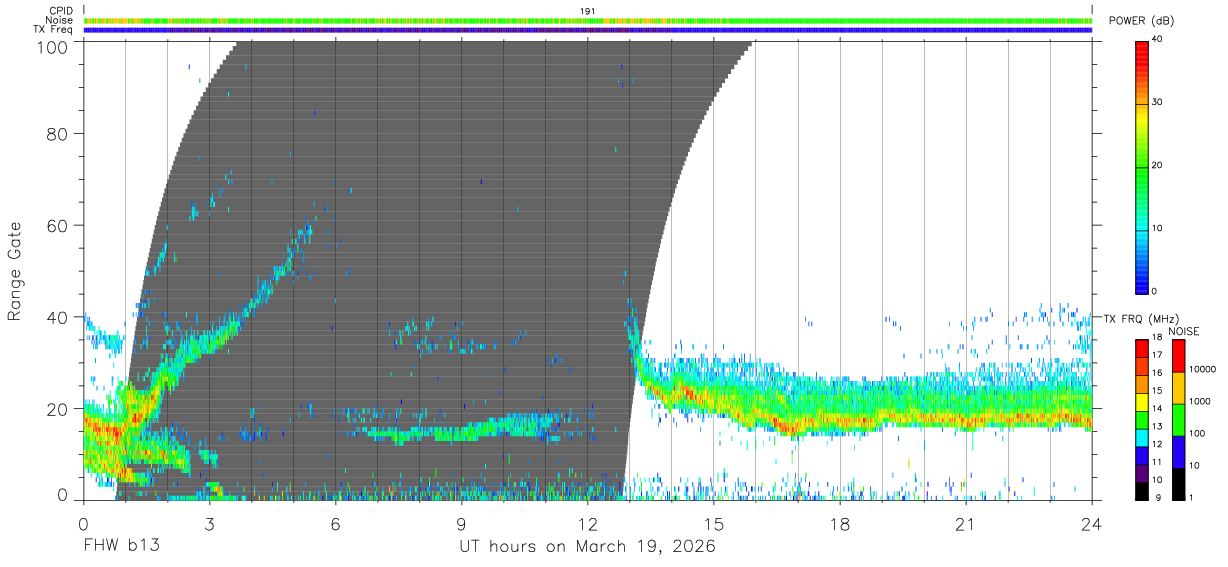The height and width of the screenshot is (567, 1228).
Task: Click the CPID label at top left
Action: tap(61, 10)
